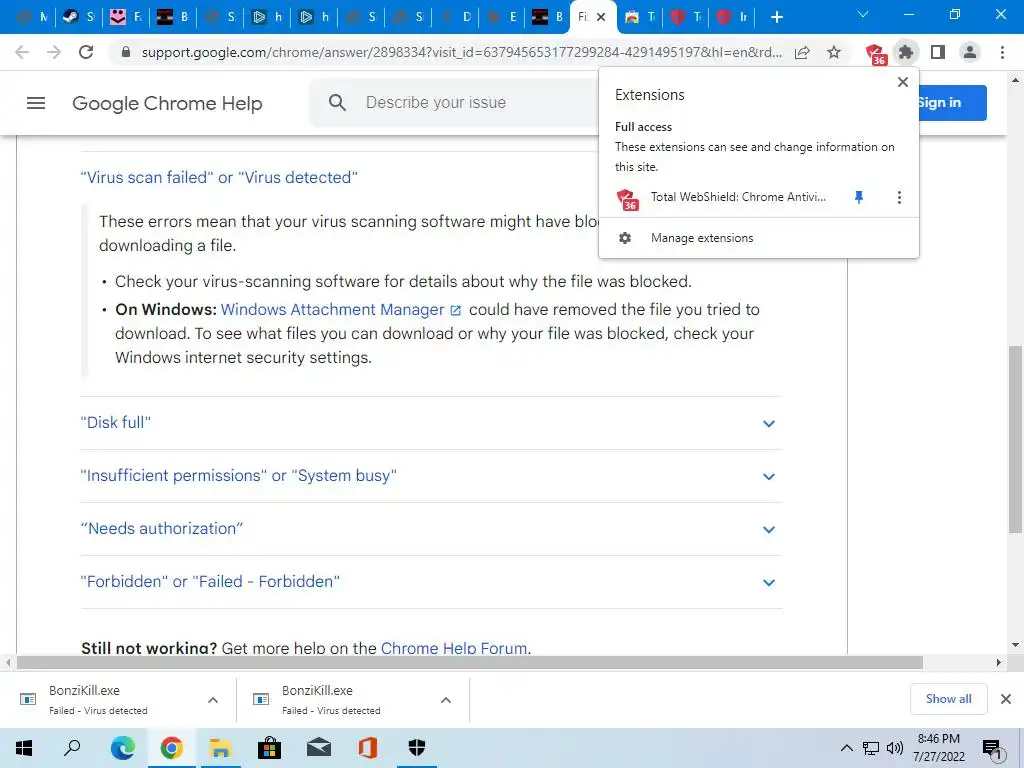Open the Total WebShield toolbar extension icon

click(874, 54)
